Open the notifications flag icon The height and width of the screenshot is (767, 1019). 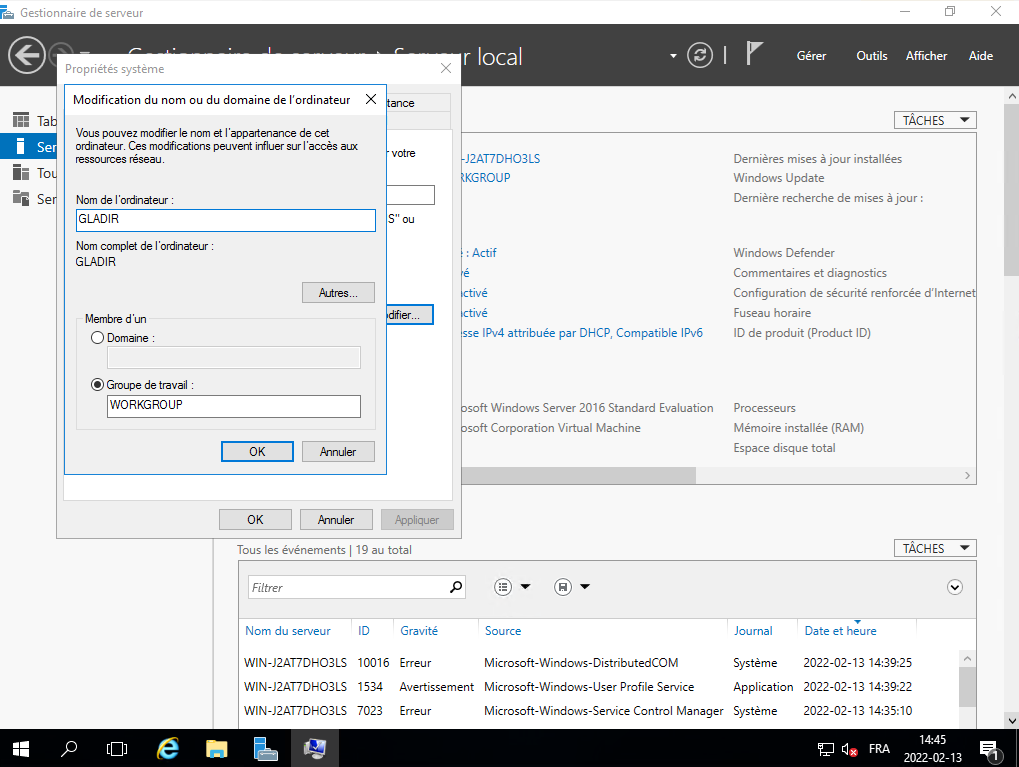[x=755, y=55]
